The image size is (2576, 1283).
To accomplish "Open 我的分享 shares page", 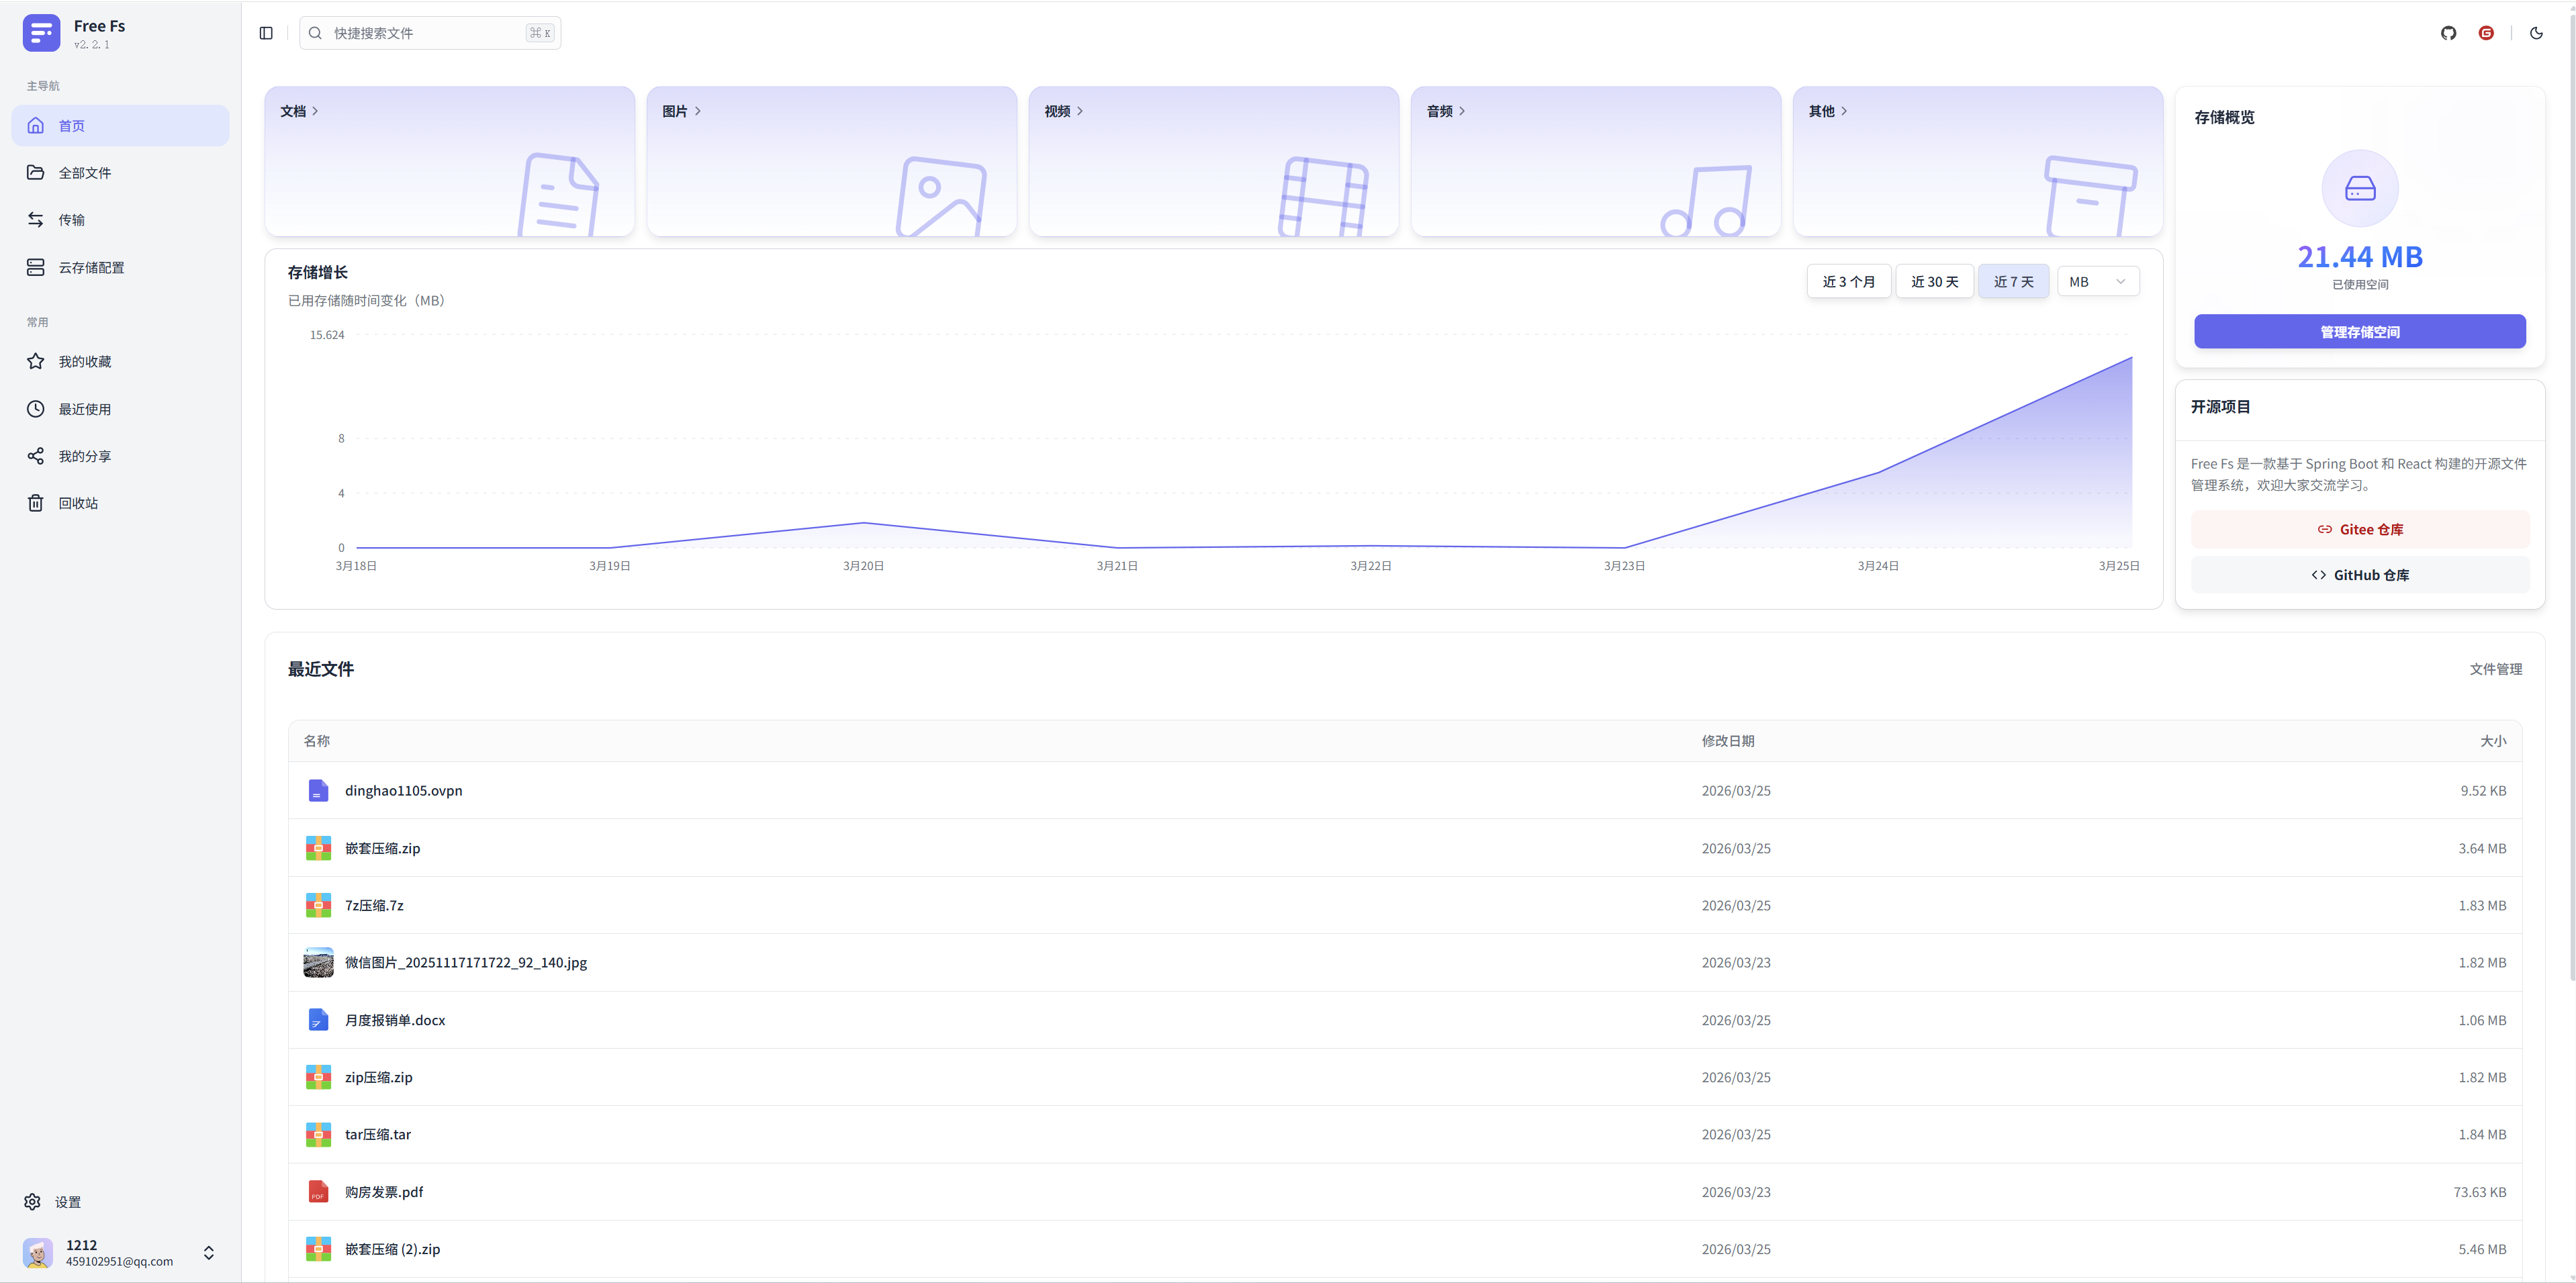I will point(84,456).
